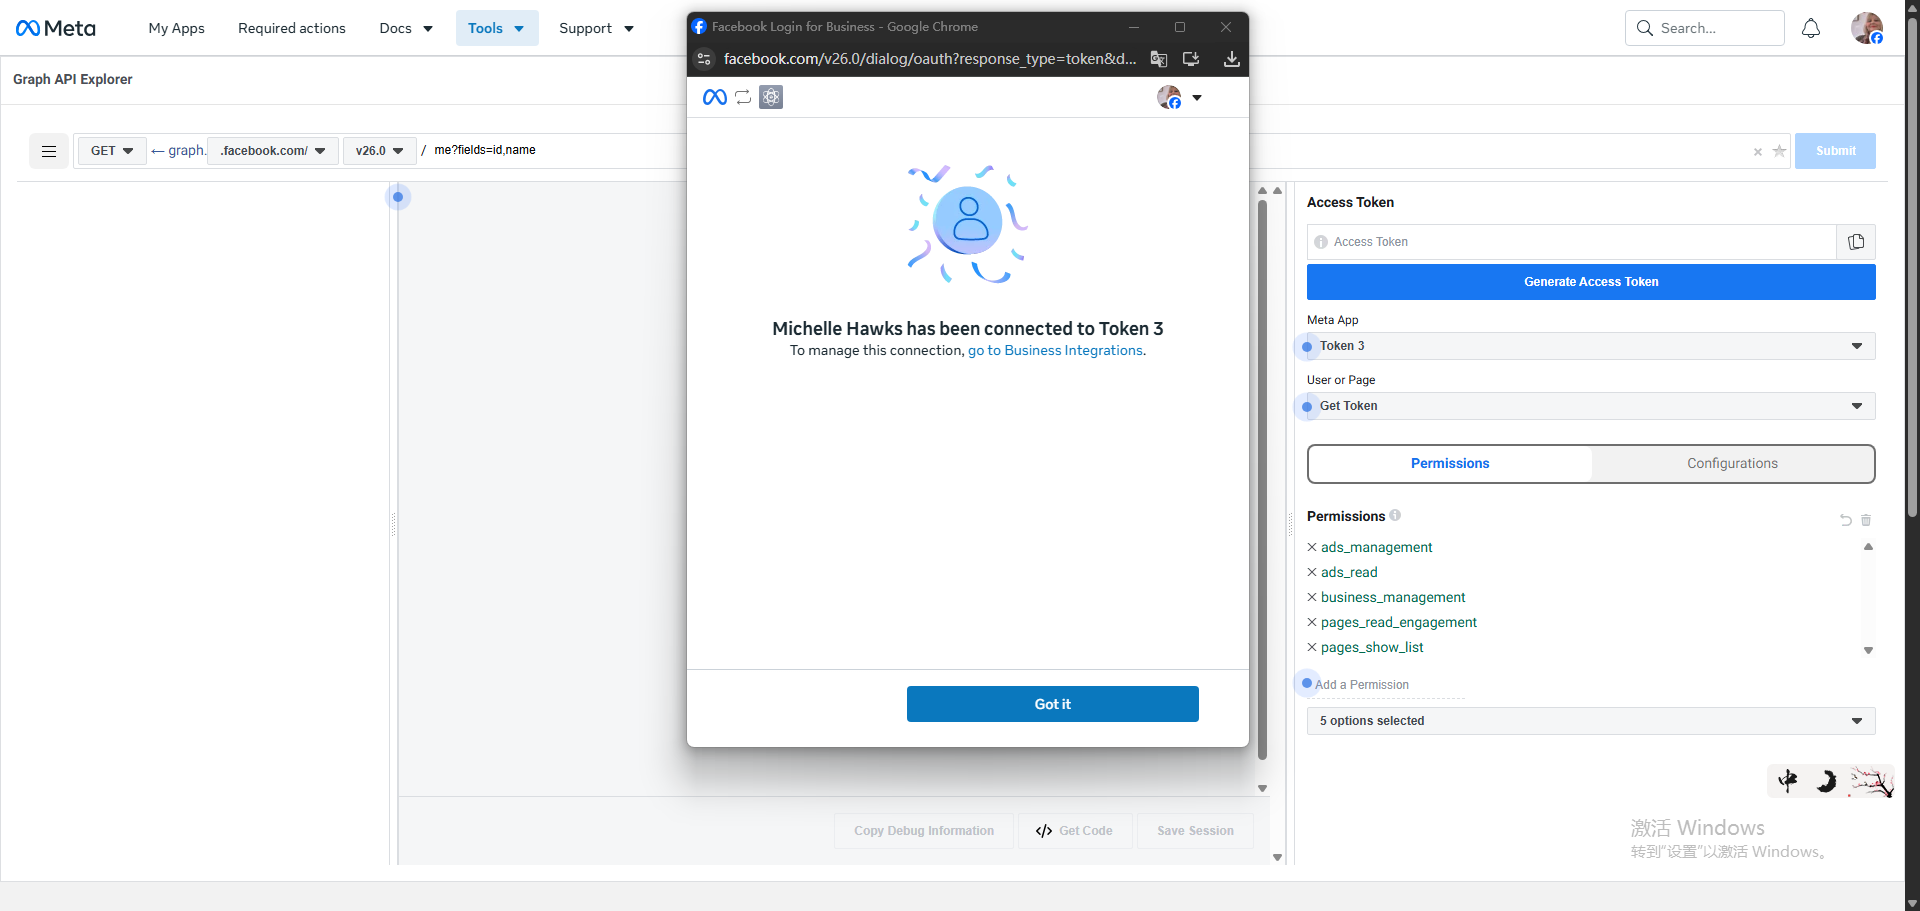The height and width of the screenshot is (911, 1920).
Task: Remove the pages_read_engagement permission
Action: tap(1312, 622)
